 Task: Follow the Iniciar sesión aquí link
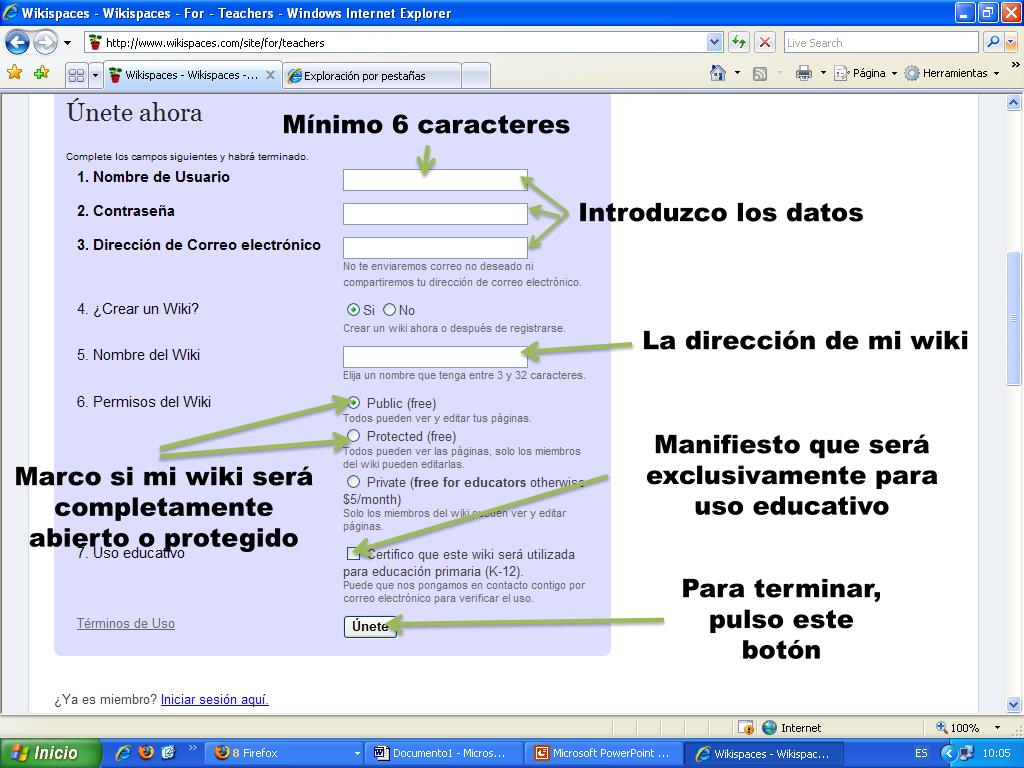(x=215, y=699)
